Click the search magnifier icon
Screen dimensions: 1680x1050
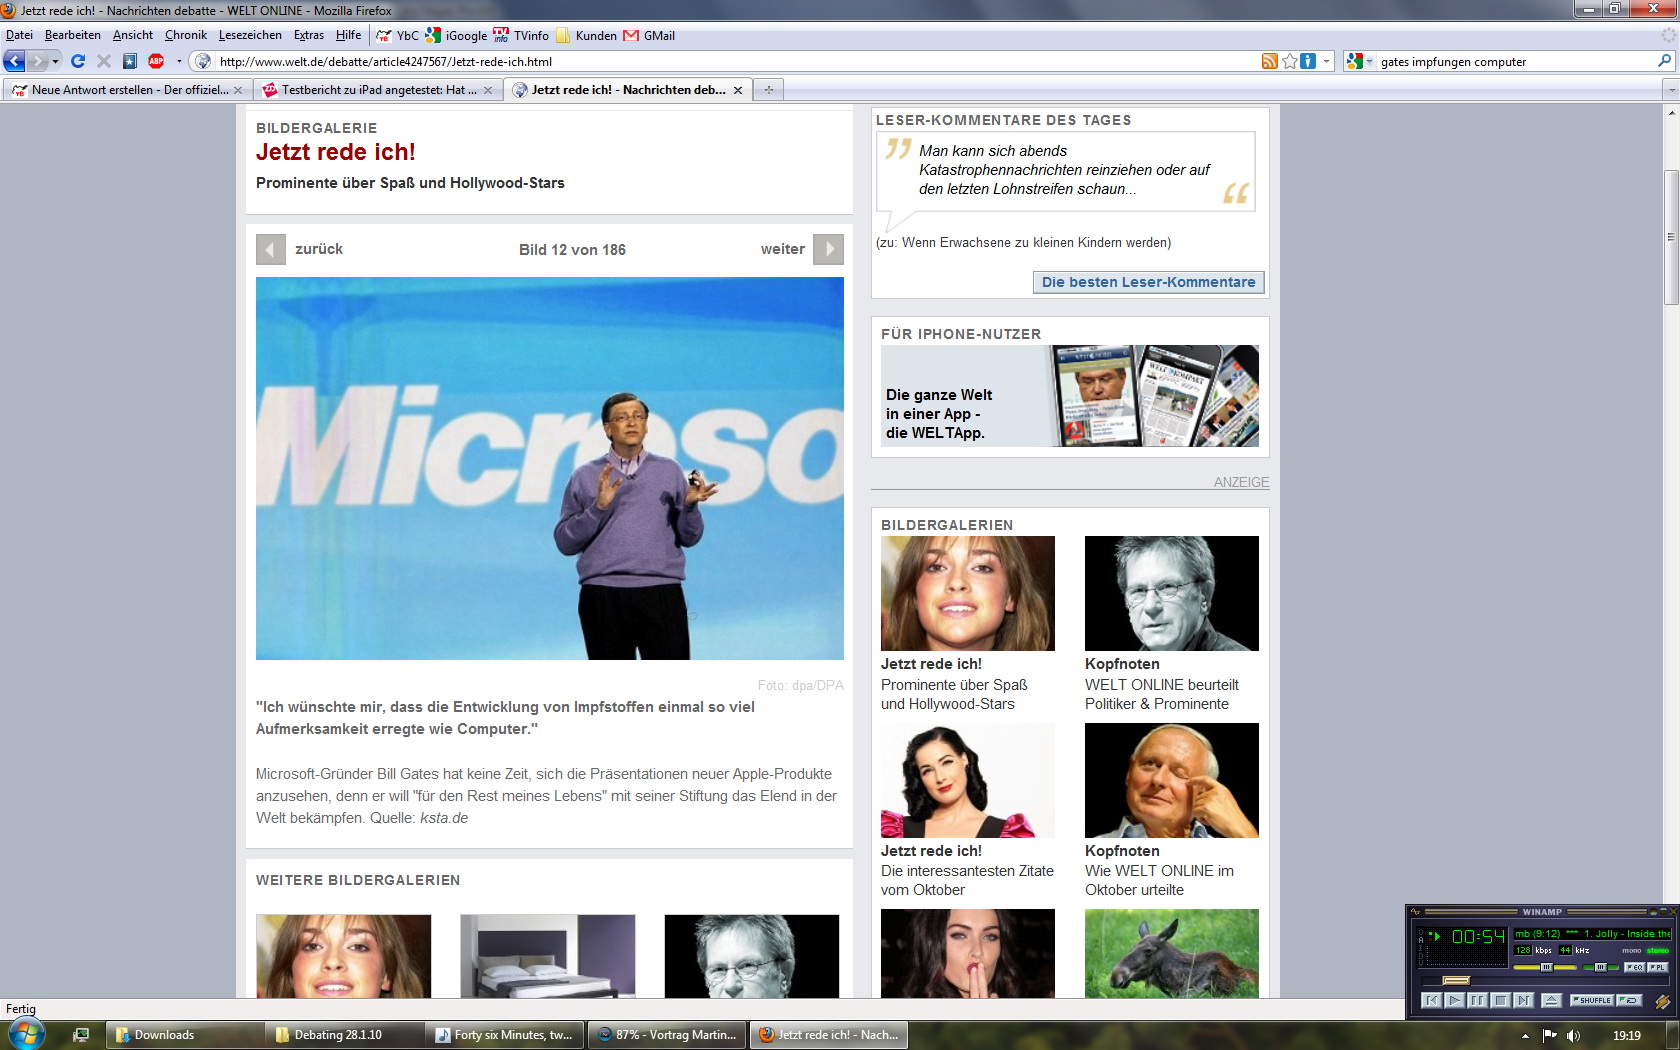click(1665, 61)
